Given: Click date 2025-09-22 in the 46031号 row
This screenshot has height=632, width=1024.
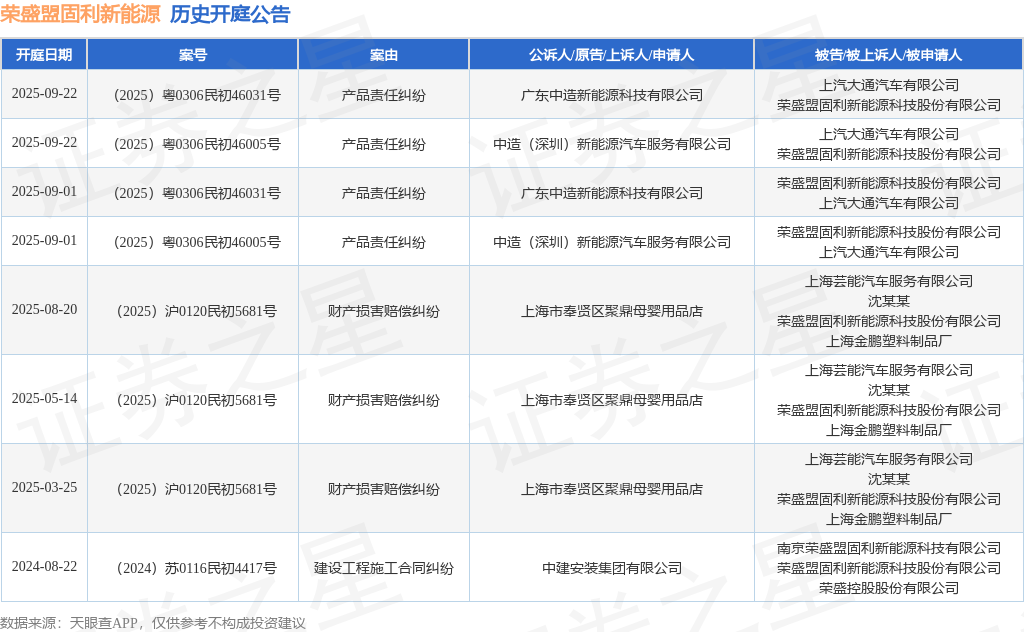Looking at the screenshot, I should (x=44, y=93).
